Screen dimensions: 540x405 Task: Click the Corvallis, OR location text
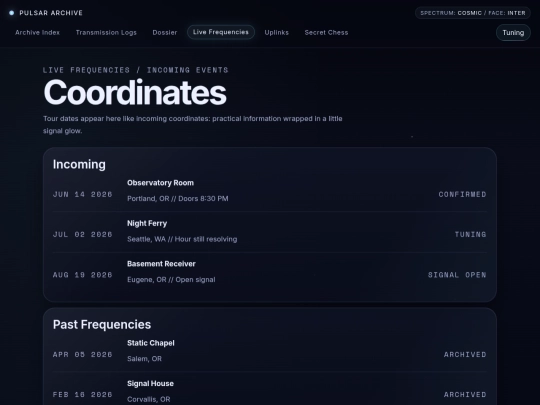(x=149, y=399)
